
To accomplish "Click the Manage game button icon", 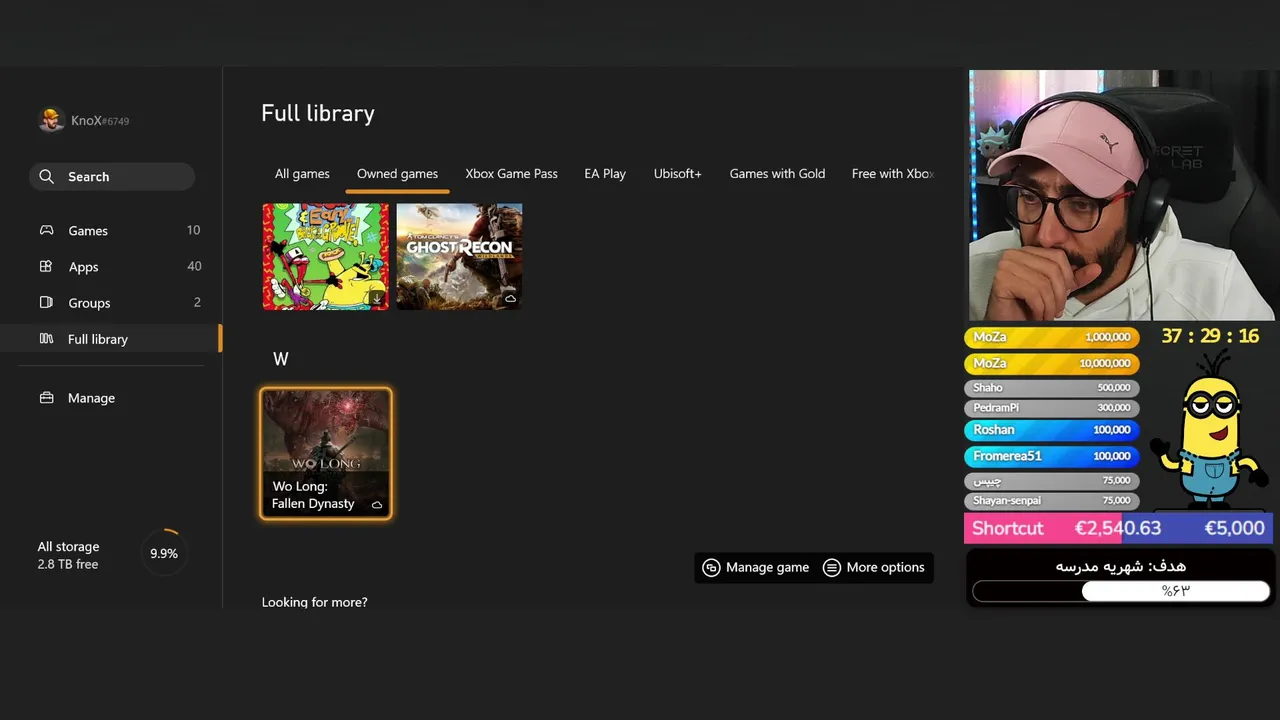I will tap(711, 567).
